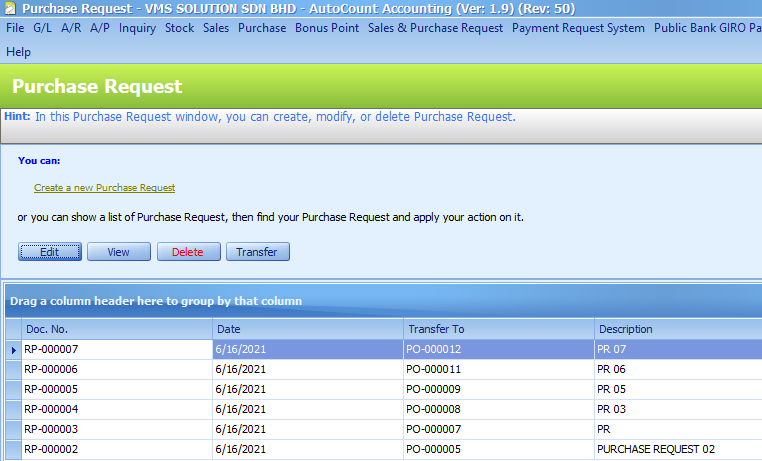The width and height of the screenshot is (762, 461).
Task: Click Create a new Purchase Request link
Action: (x=104, y=188)
